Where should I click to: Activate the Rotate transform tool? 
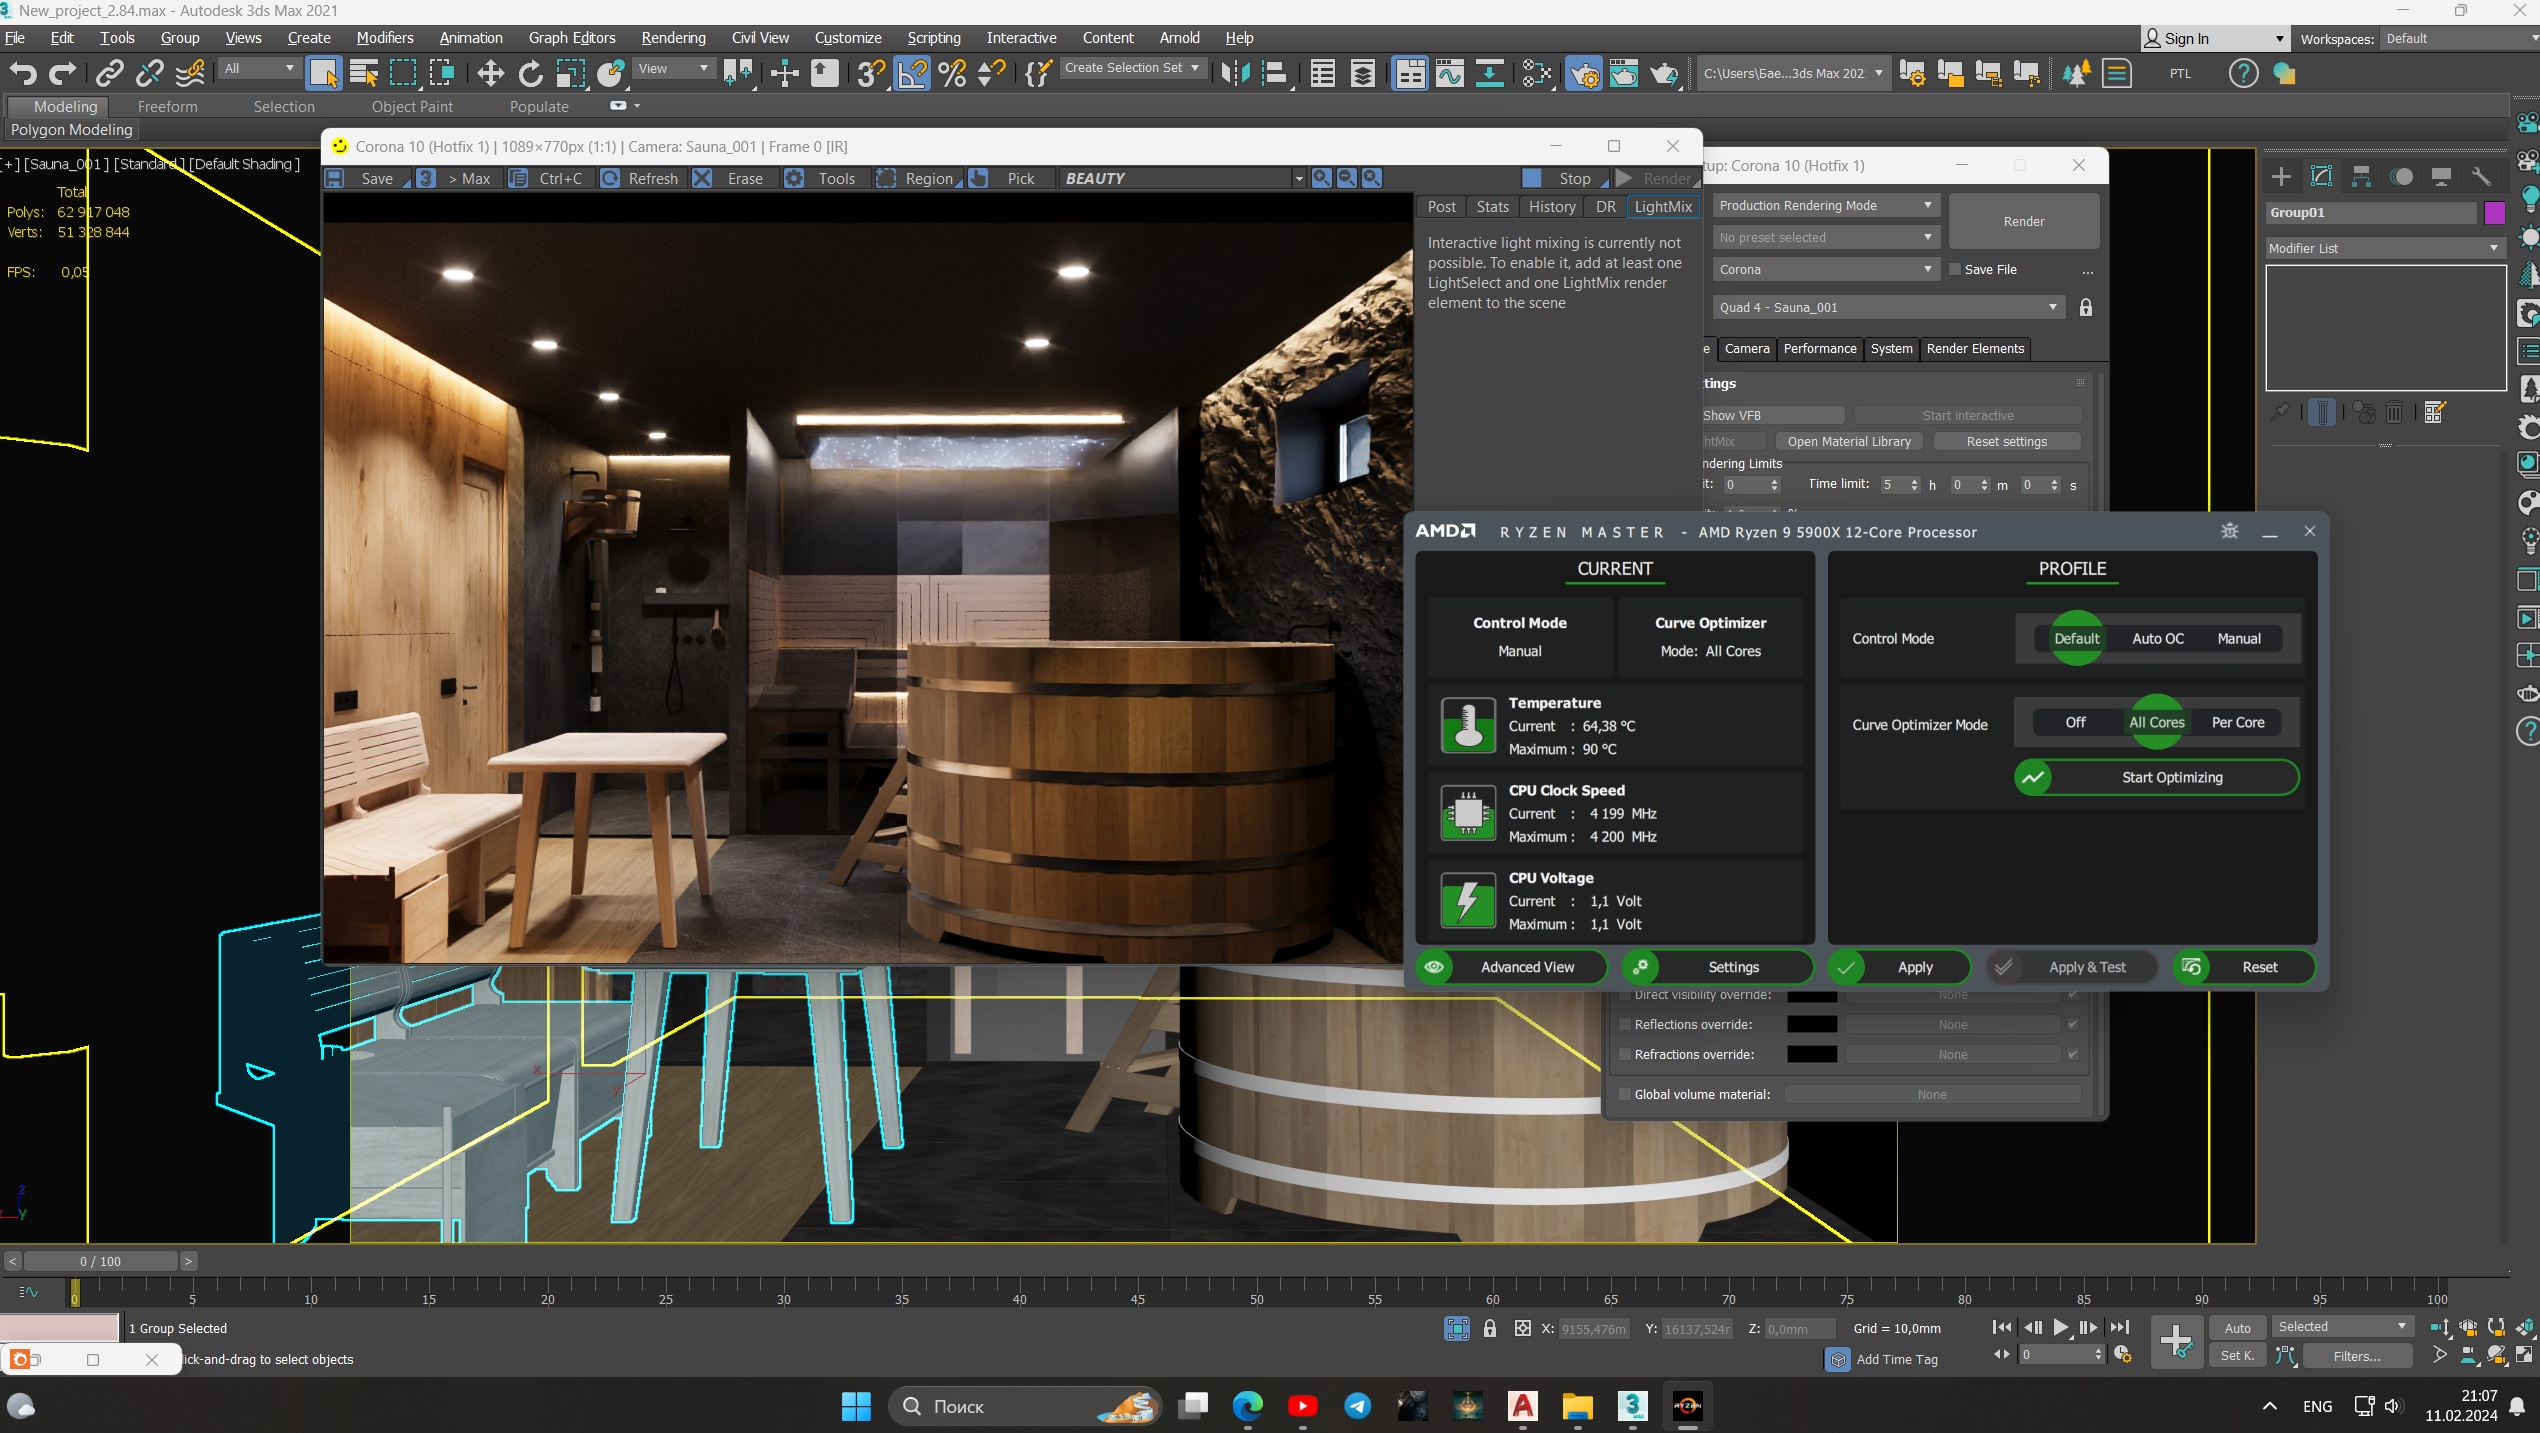[x=530, y=73]
